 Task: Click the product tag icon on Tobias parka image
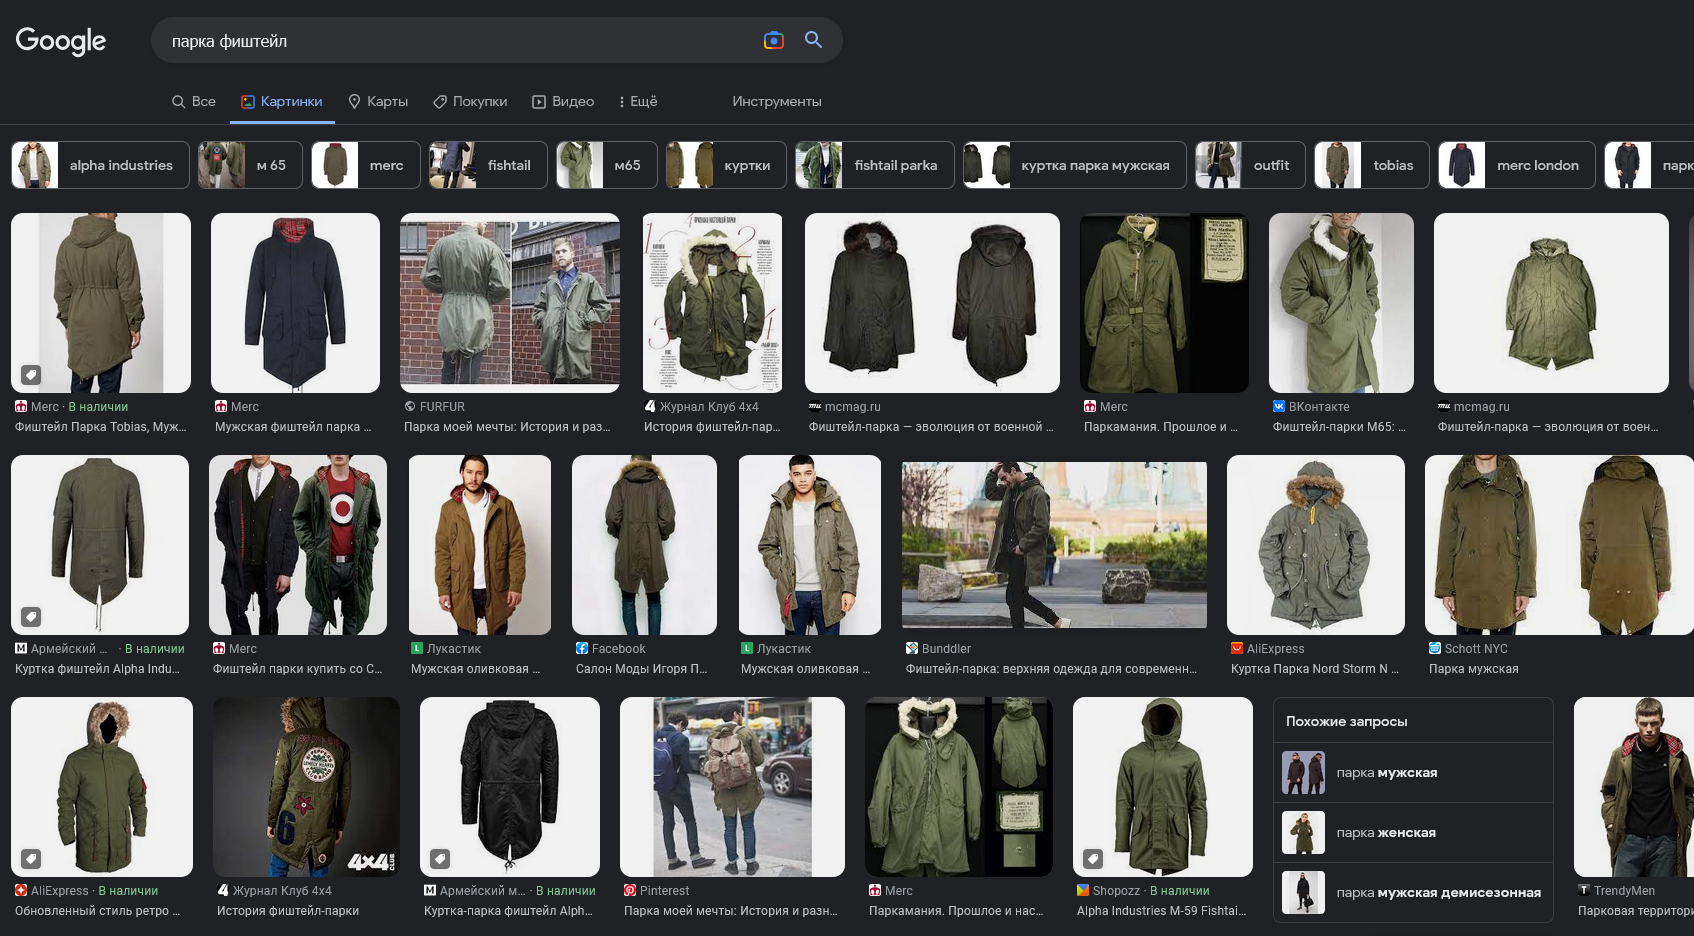tap(31, 375)
